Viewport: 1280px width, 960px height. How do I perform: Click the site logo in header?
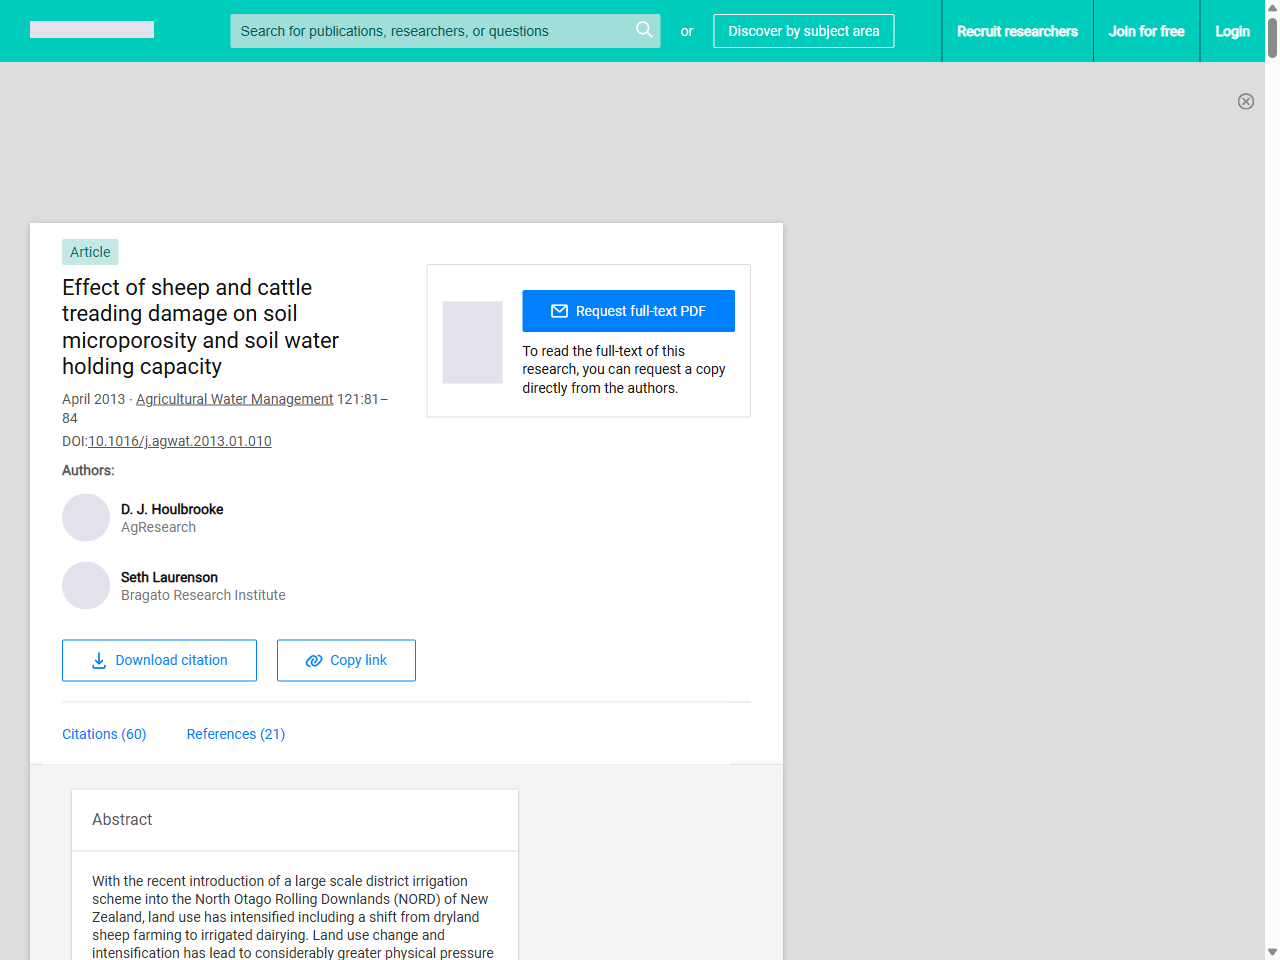coord(92,30)
